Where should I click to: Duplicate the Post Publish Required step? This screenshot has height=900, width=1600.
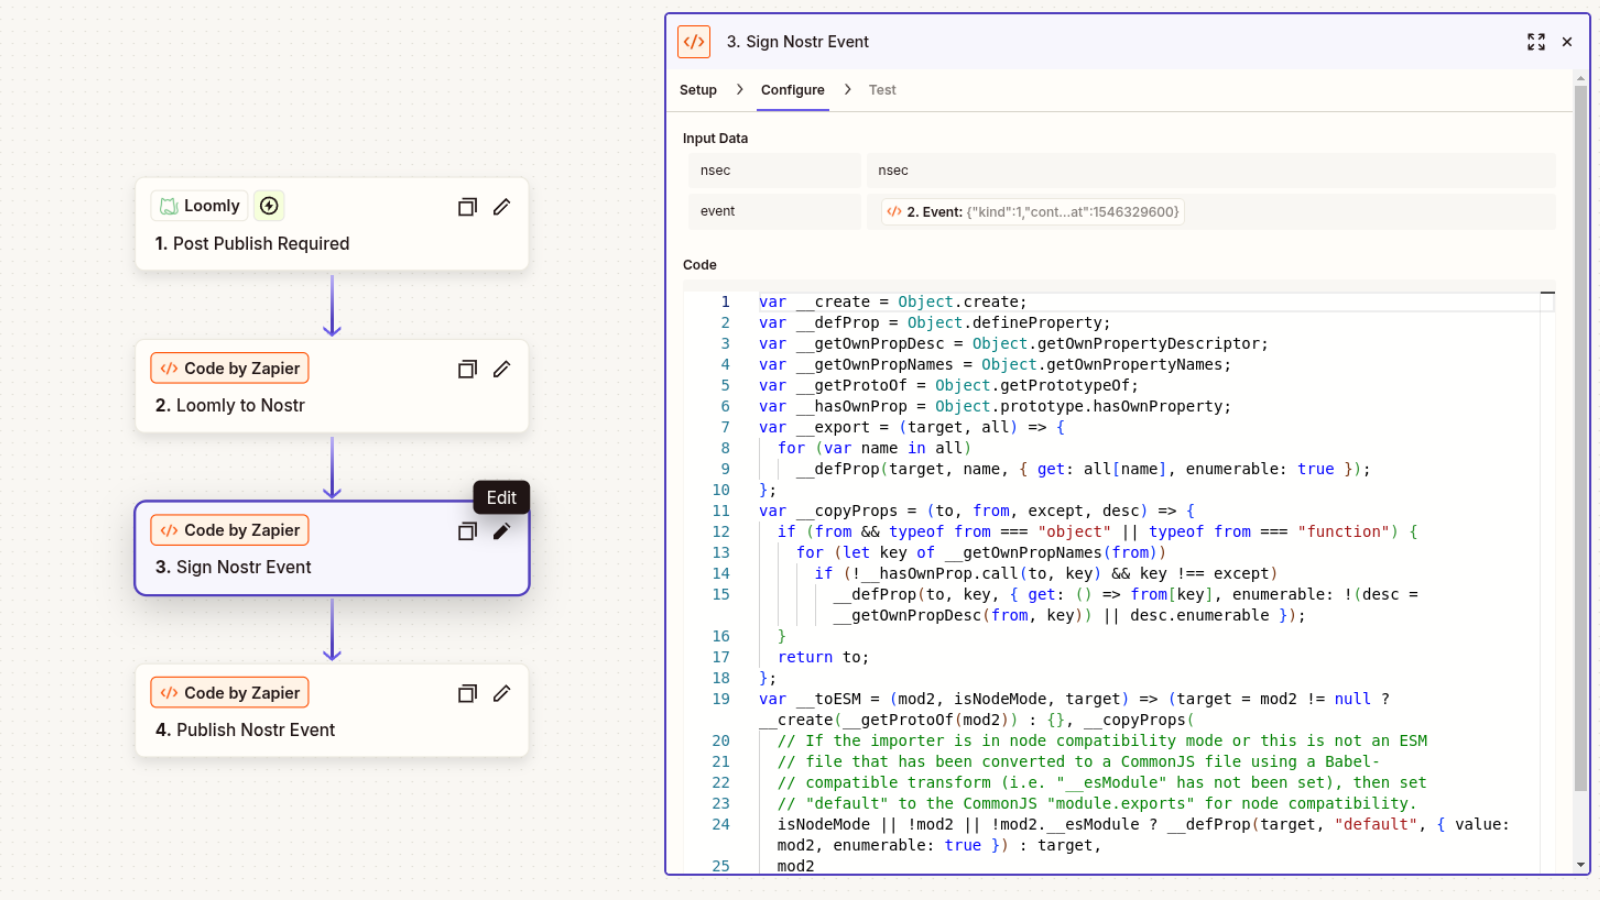[467, 207]
